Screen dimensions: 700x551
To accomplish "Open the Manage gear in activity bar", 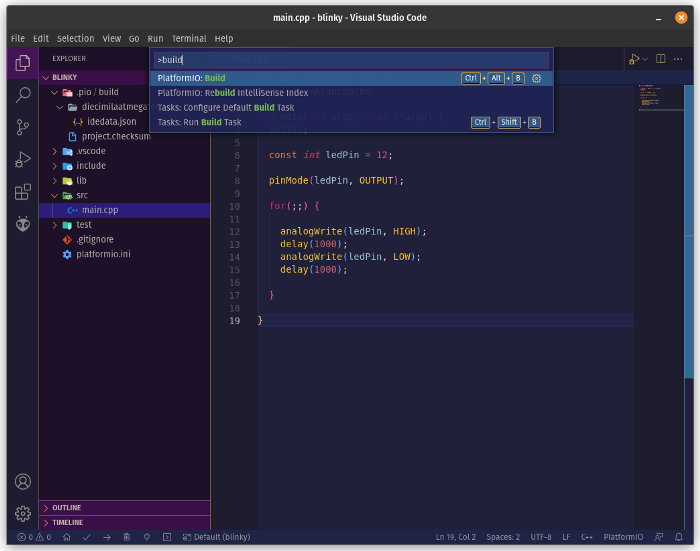I will pyautogui.click(x=22, y=513).
